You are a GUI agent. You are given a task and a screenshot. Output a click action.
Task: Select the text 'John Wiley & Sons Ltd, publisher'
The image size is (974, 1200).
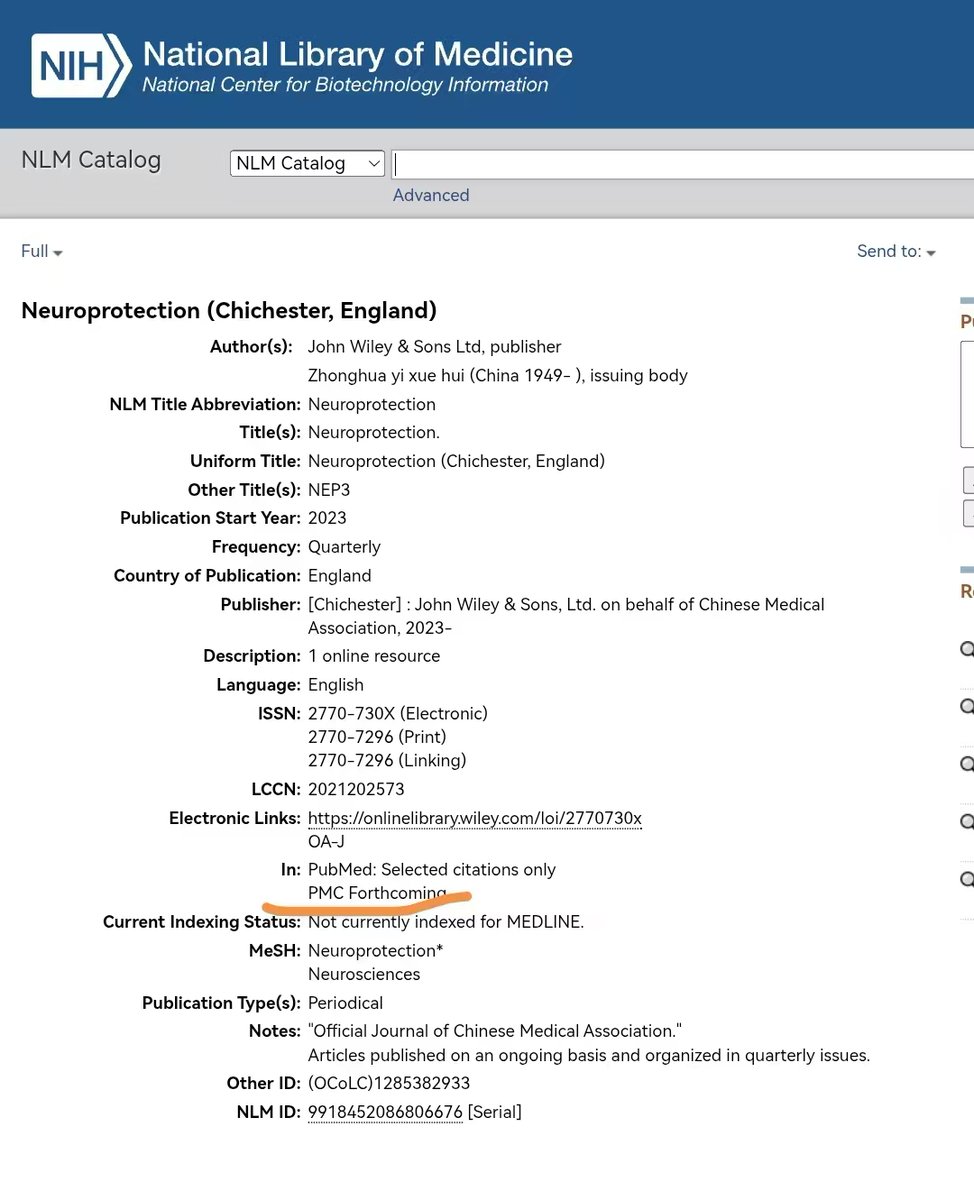[x=435, y=347]
